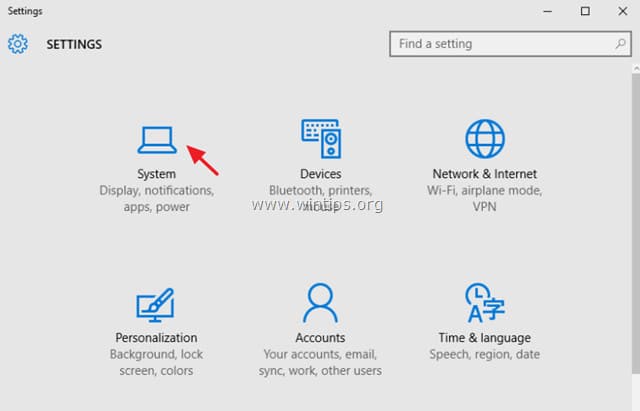The width and height of the screenshot is (640, 411).
Task: Click the scrollbar up arrow
Action: [x=636, y=69]
